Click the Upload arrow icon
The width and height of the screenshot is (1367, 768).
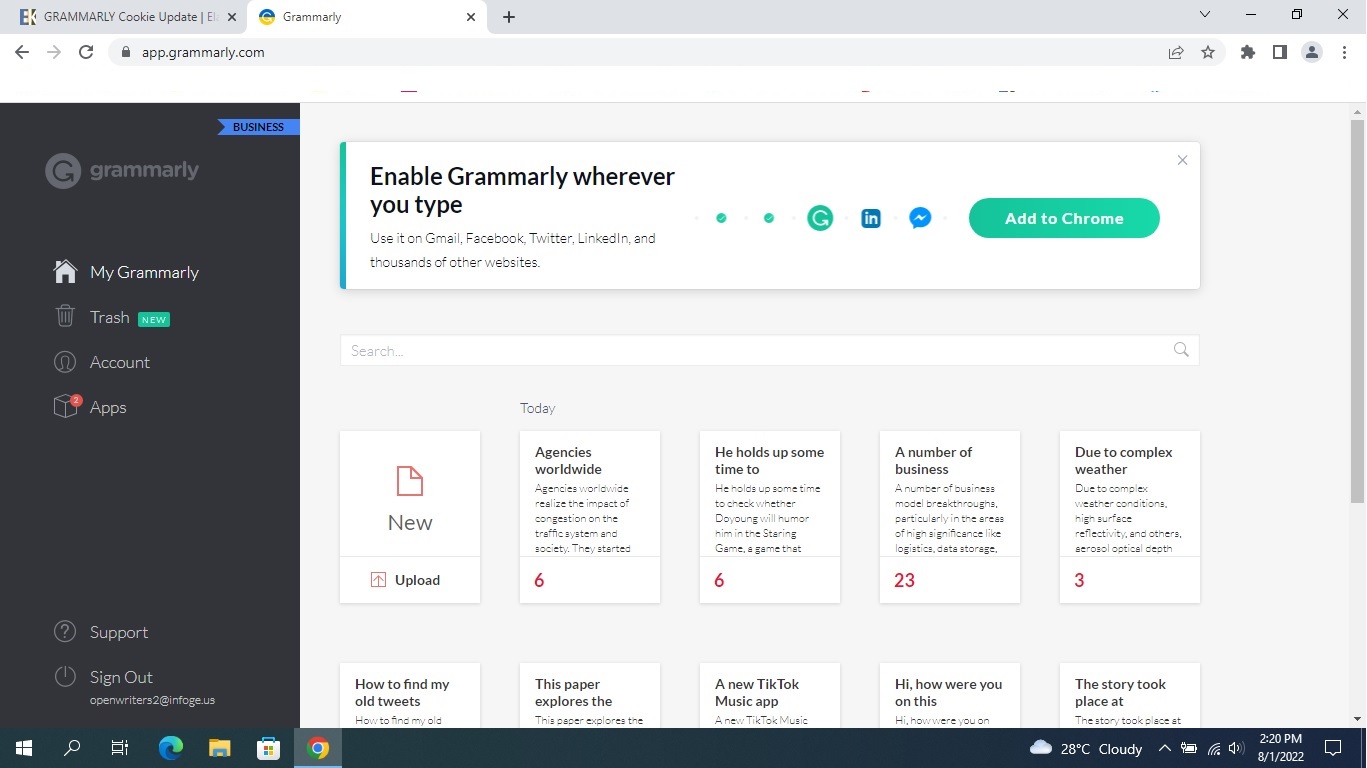coord(378,580)
